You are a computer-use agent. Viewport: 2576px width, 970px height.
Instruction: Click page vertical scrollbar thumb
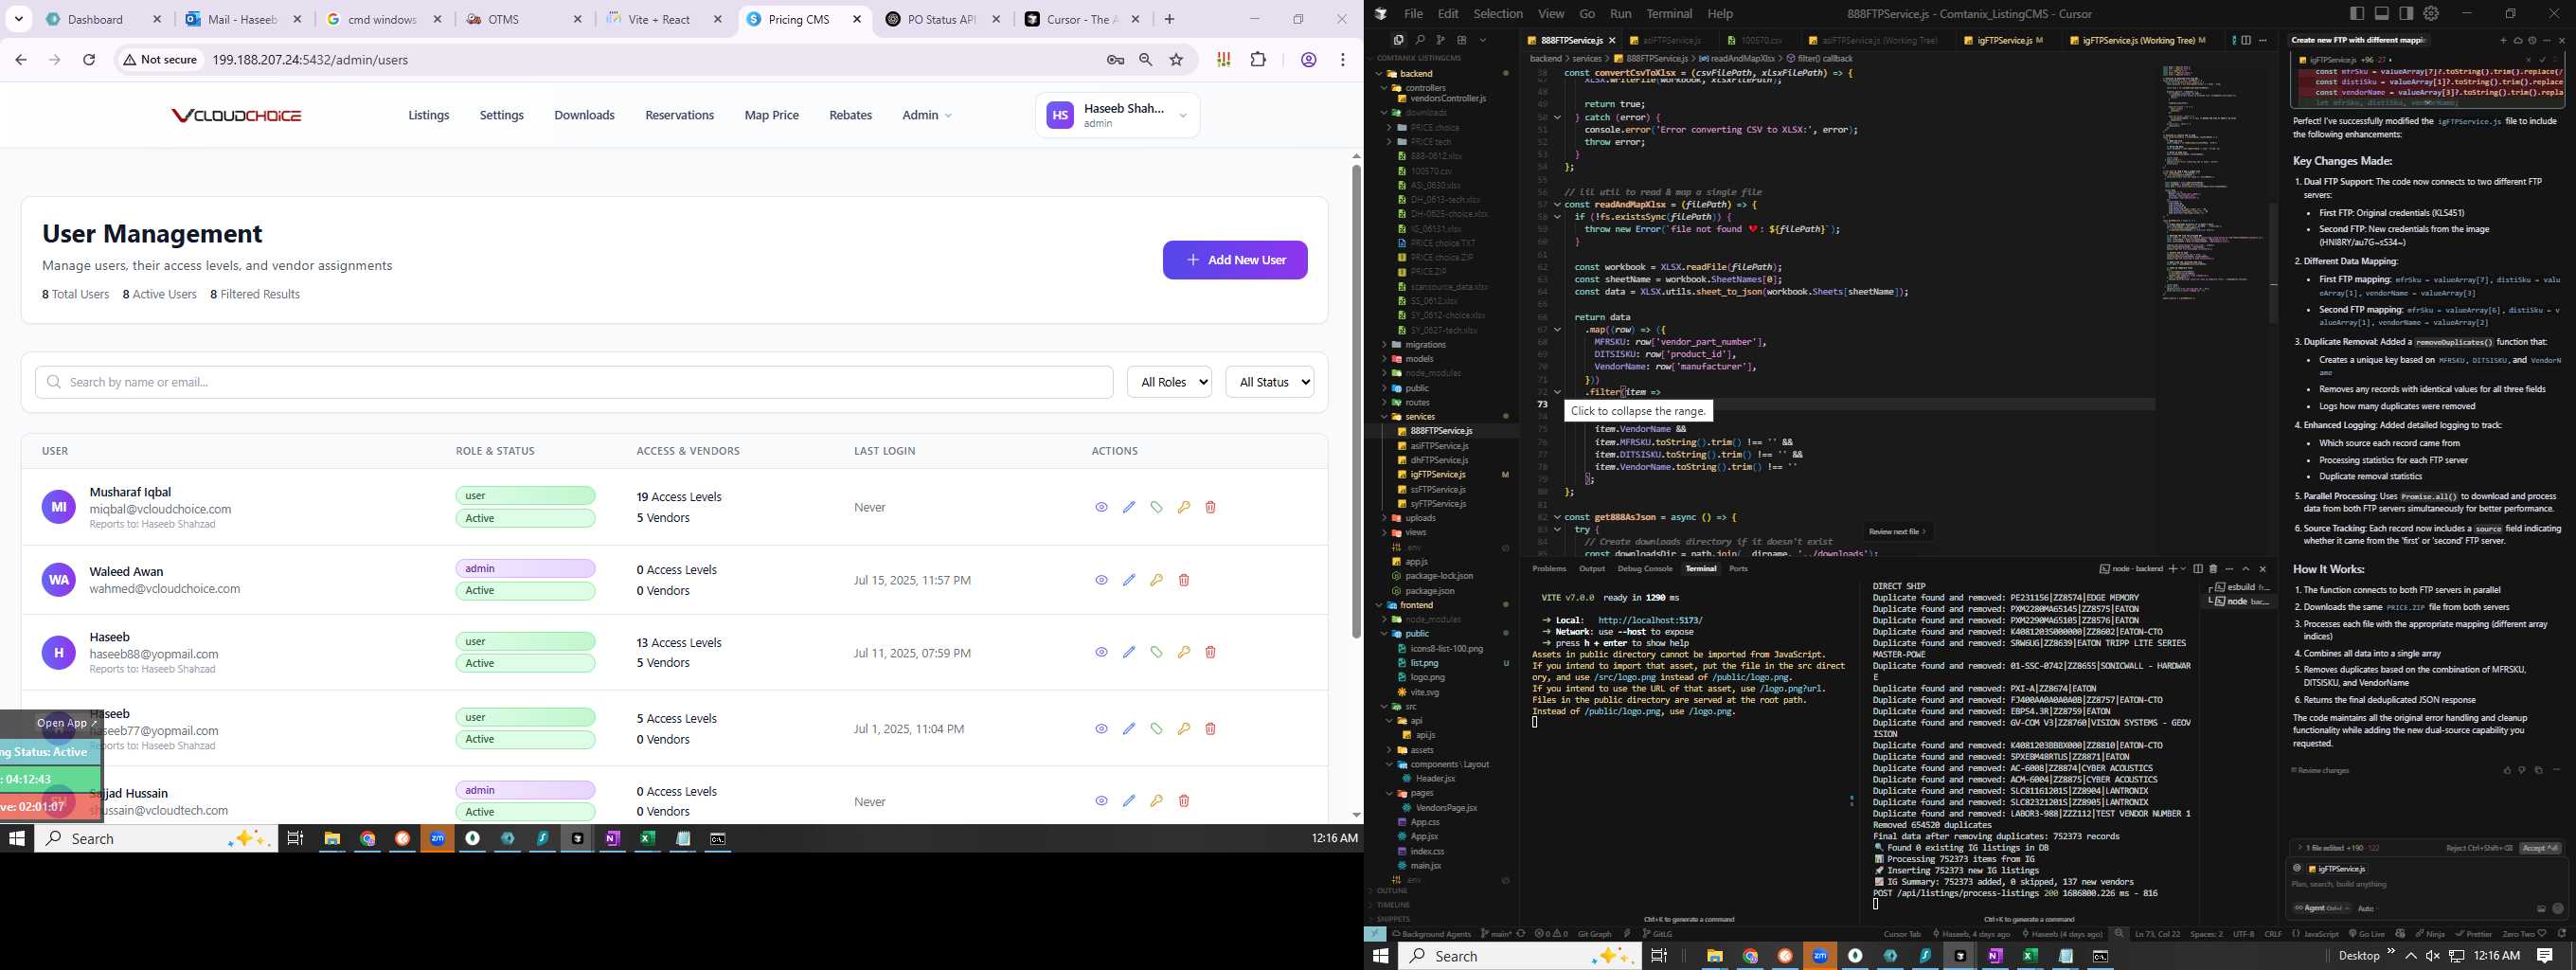pos(1356,400)
